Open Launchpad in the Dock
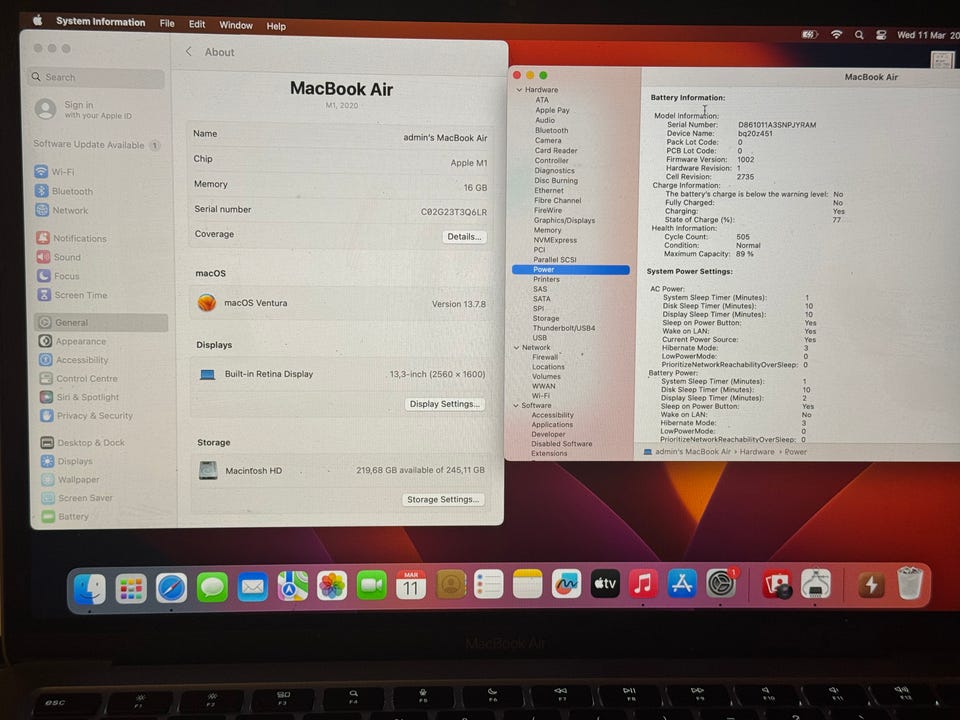960x720 pixels. coord(130,588)
